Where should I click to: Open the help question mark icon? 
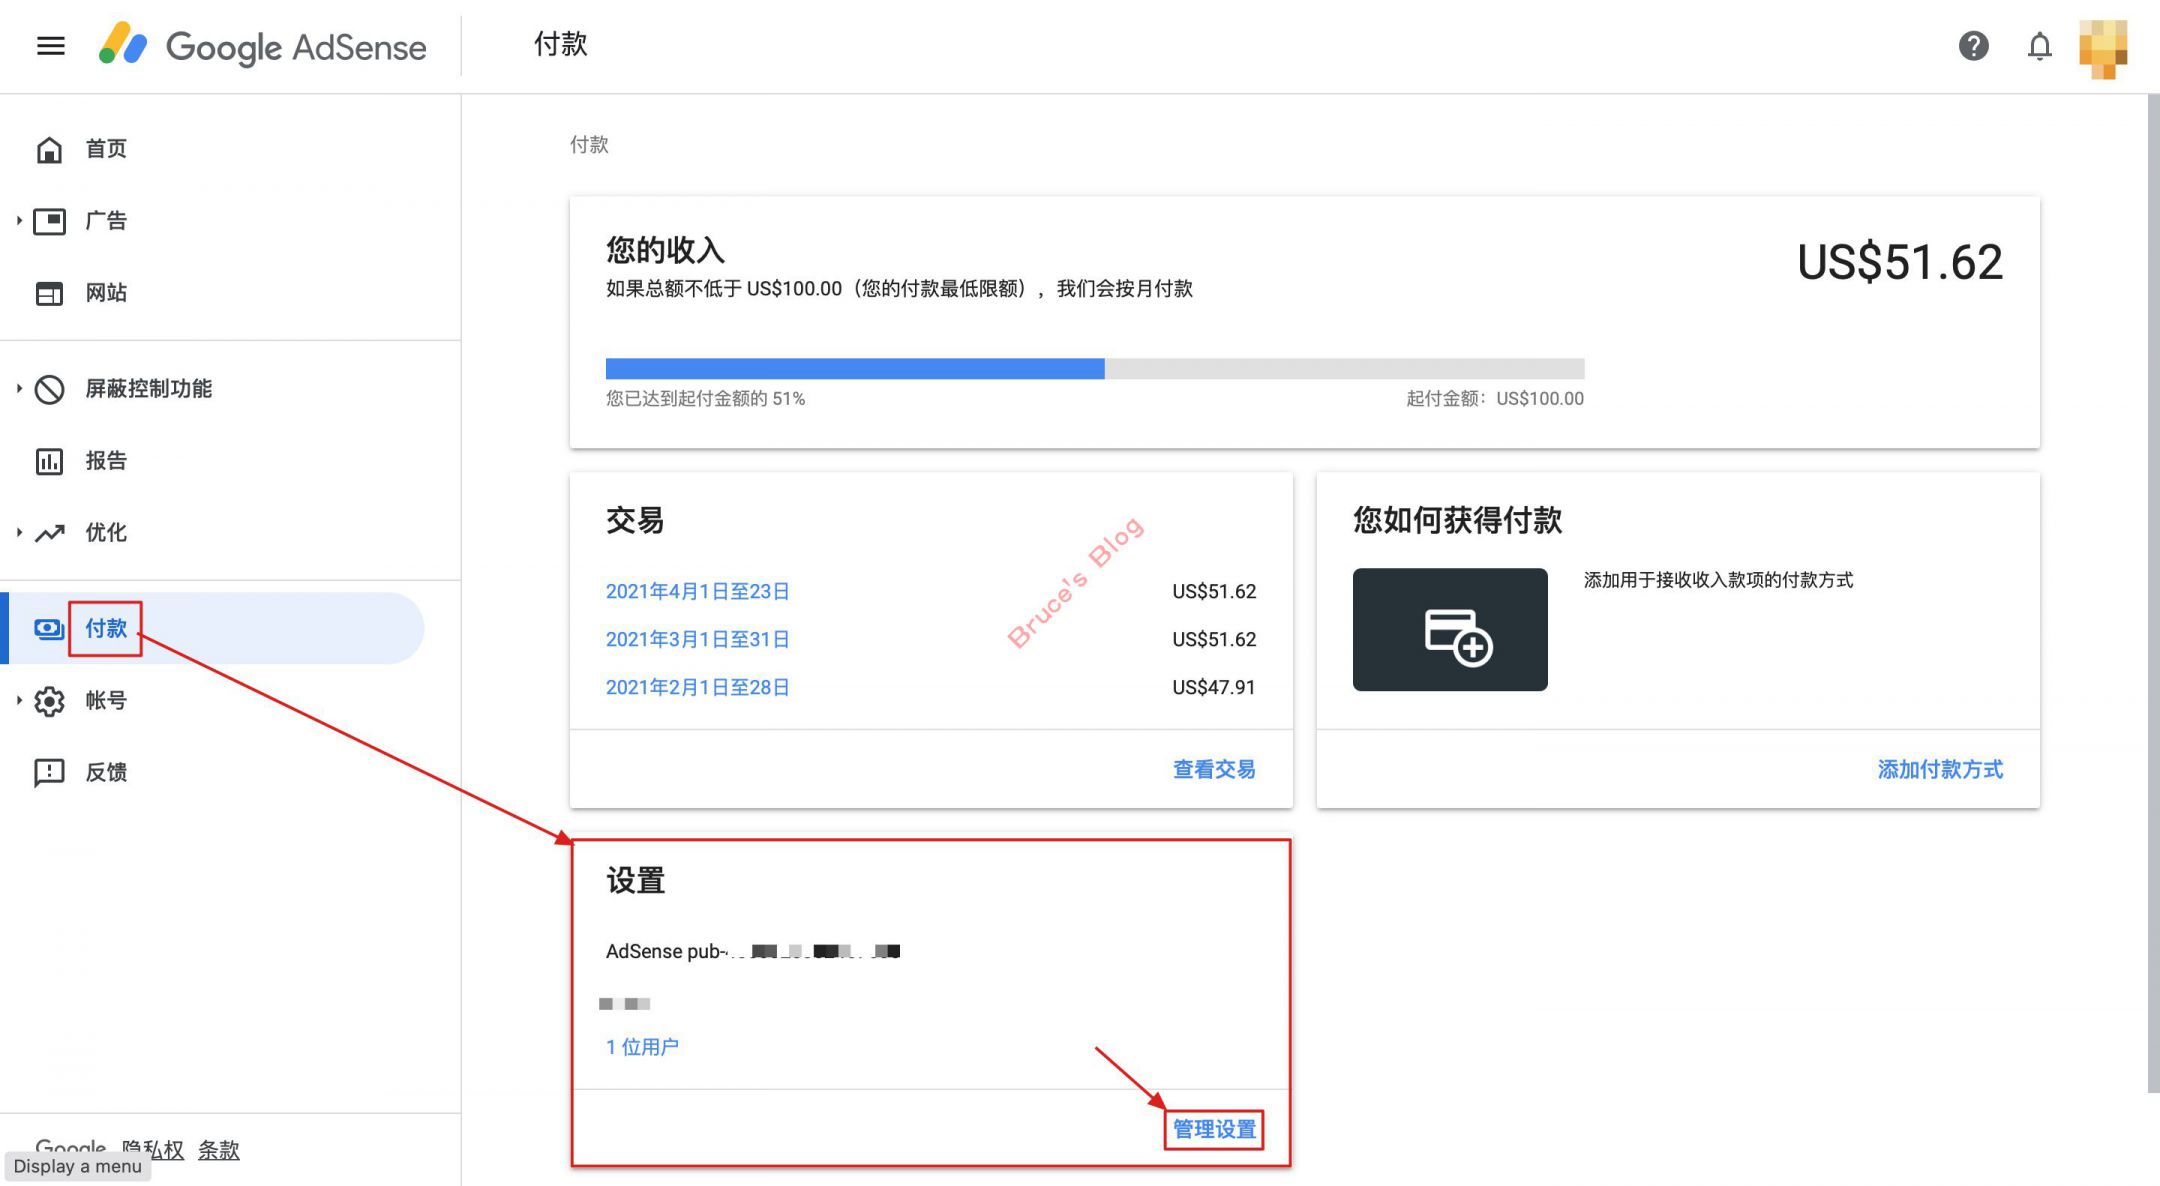pos(1973,46)
